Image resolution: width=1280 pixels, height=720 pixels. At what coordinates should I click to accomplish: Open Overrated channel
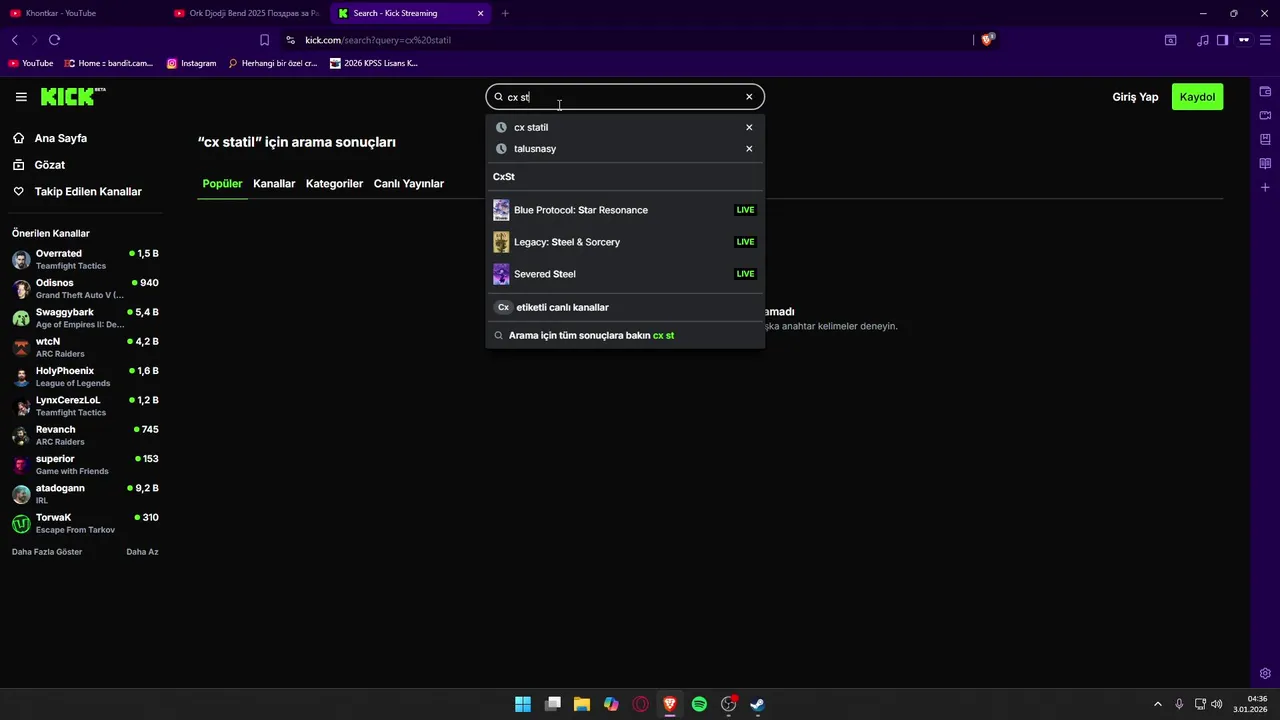(85, 260)
